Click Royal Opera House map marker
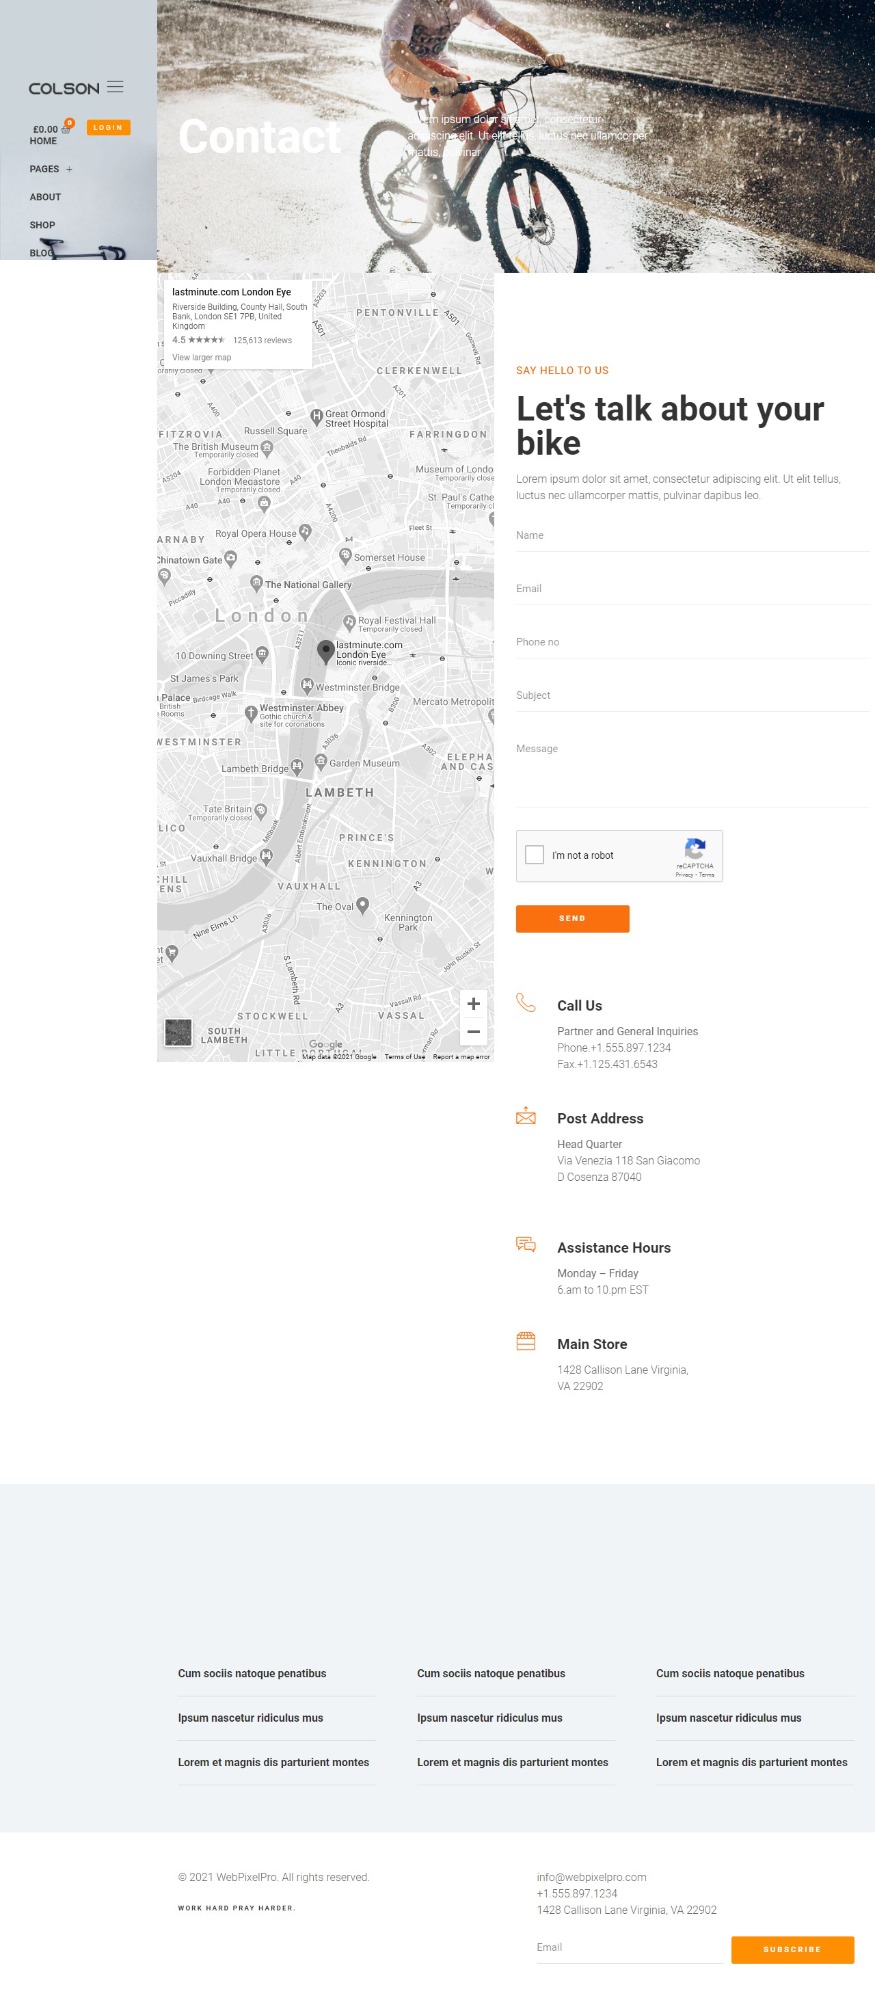The height and width of the screenshot is (2000, 875). click(305, 533)
